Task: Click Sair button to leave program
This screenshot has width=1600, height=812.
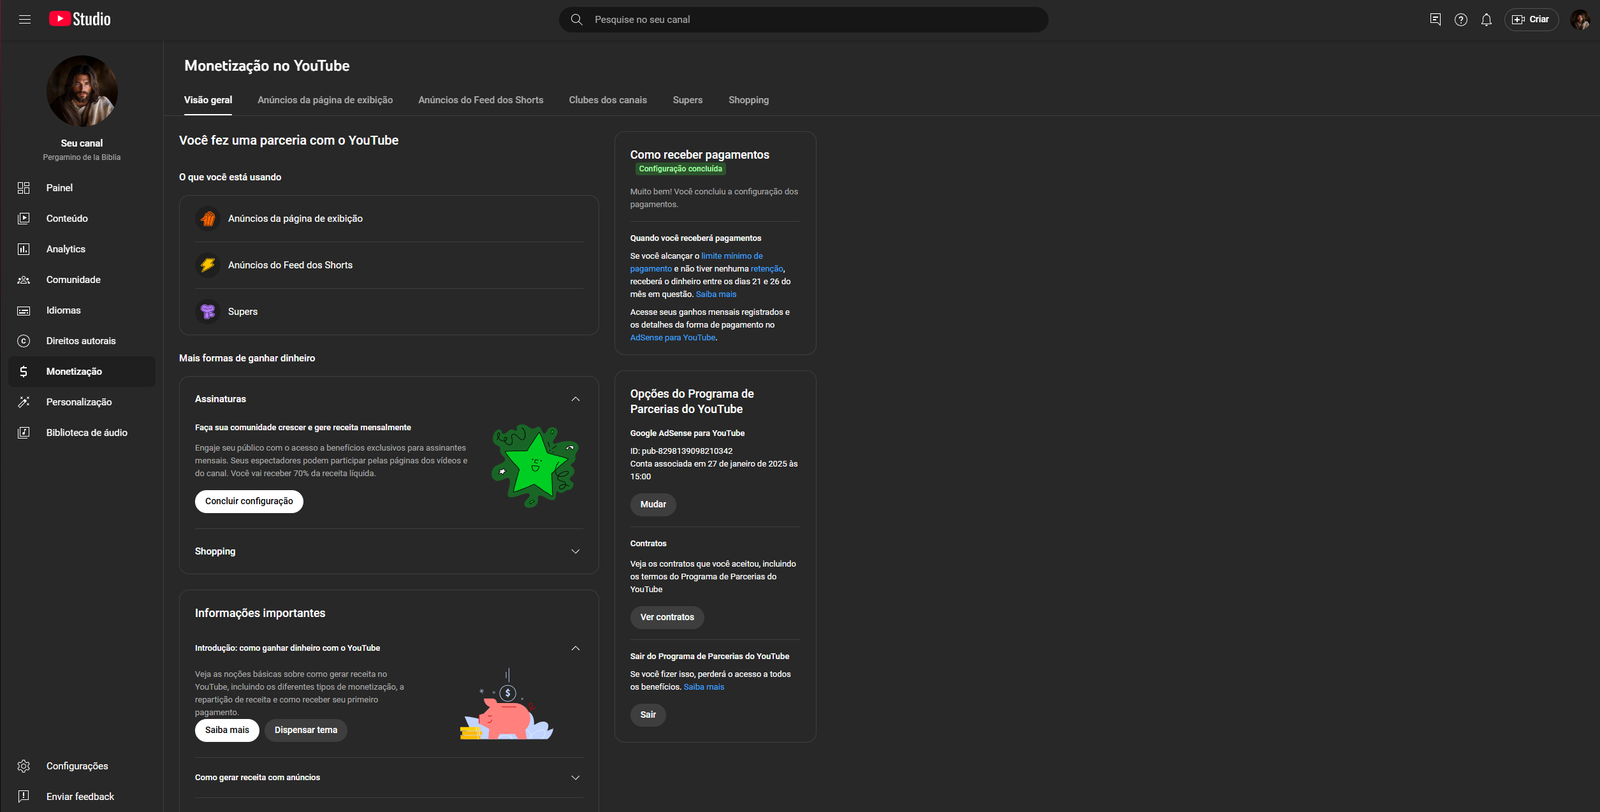Action: click(648, 715)
